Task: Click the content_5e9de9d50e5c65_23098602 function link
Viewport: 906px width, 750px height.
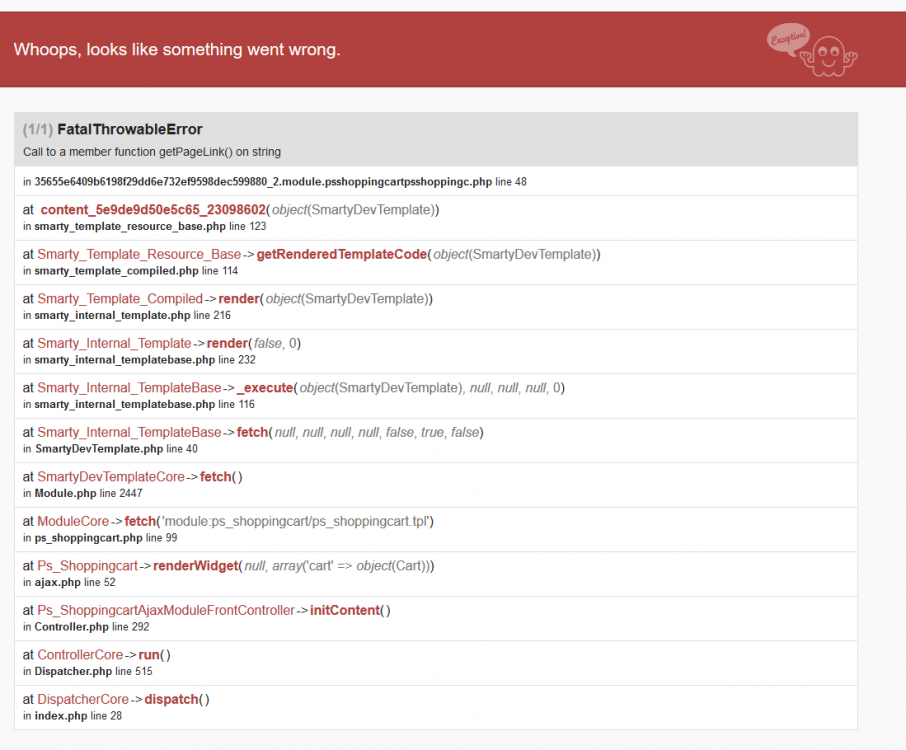Action: (153, 210)
